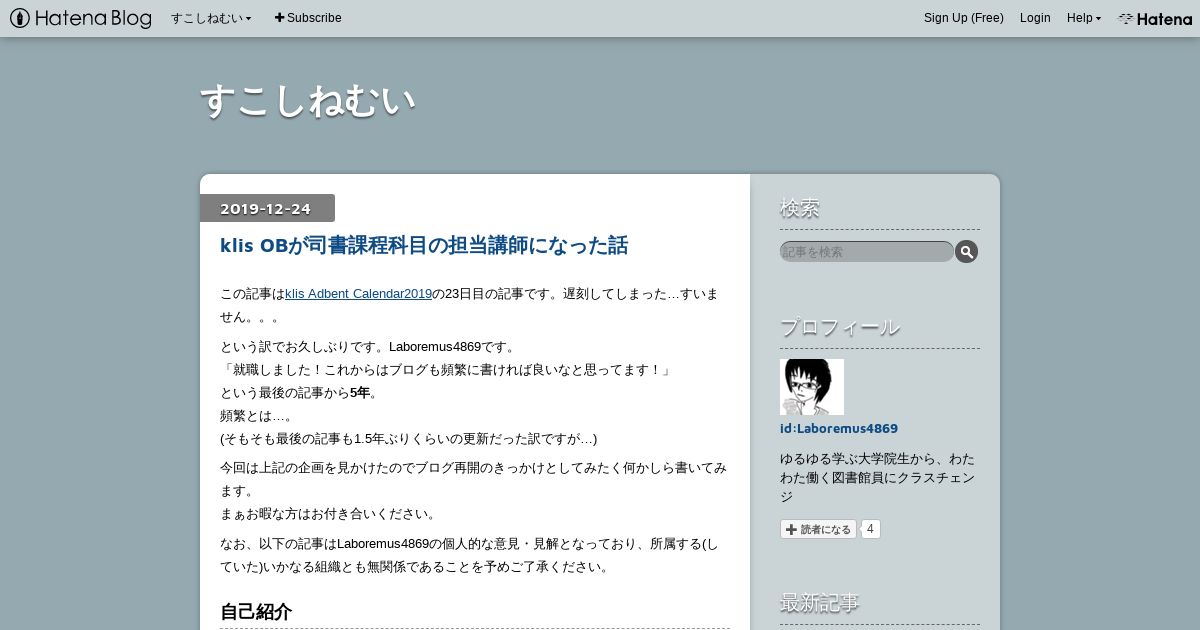This screenshot has width=1200, height=630.
Task: Click the magnifier search button
Action: (x=966, y=252)
